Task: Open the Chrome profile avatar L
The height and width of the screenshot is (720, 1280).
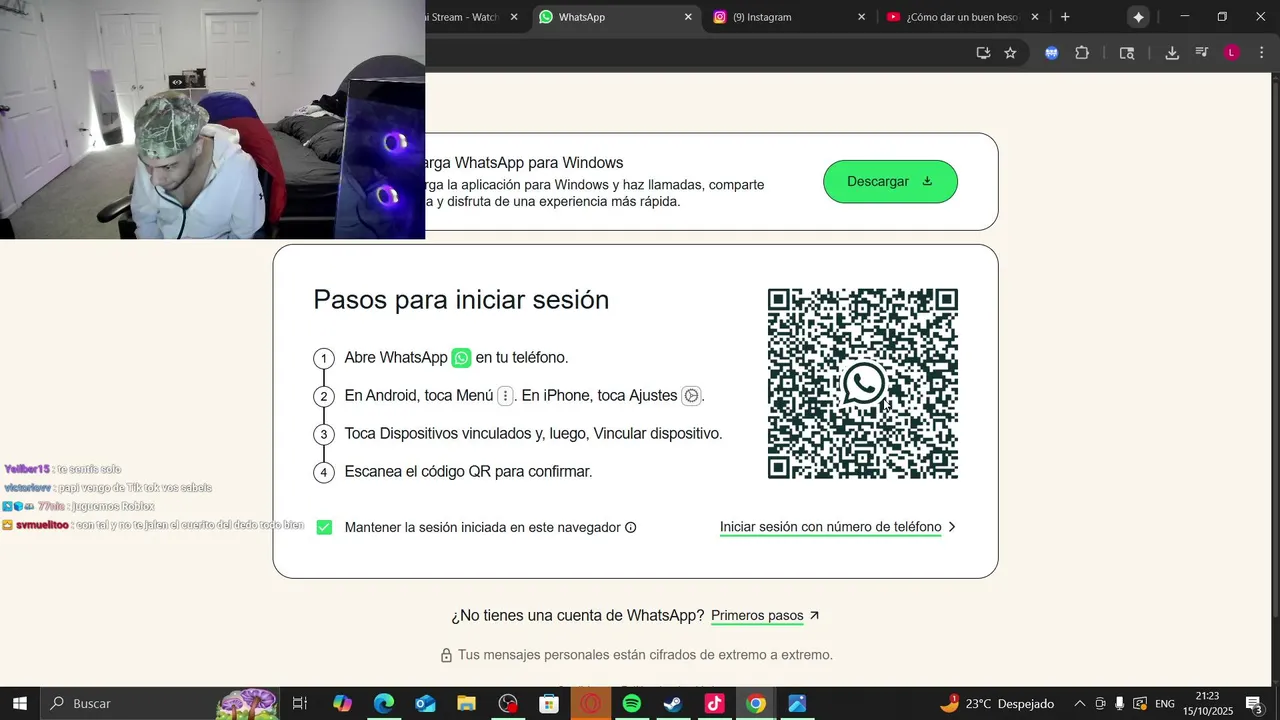Action: click(x=1232, y=53)
